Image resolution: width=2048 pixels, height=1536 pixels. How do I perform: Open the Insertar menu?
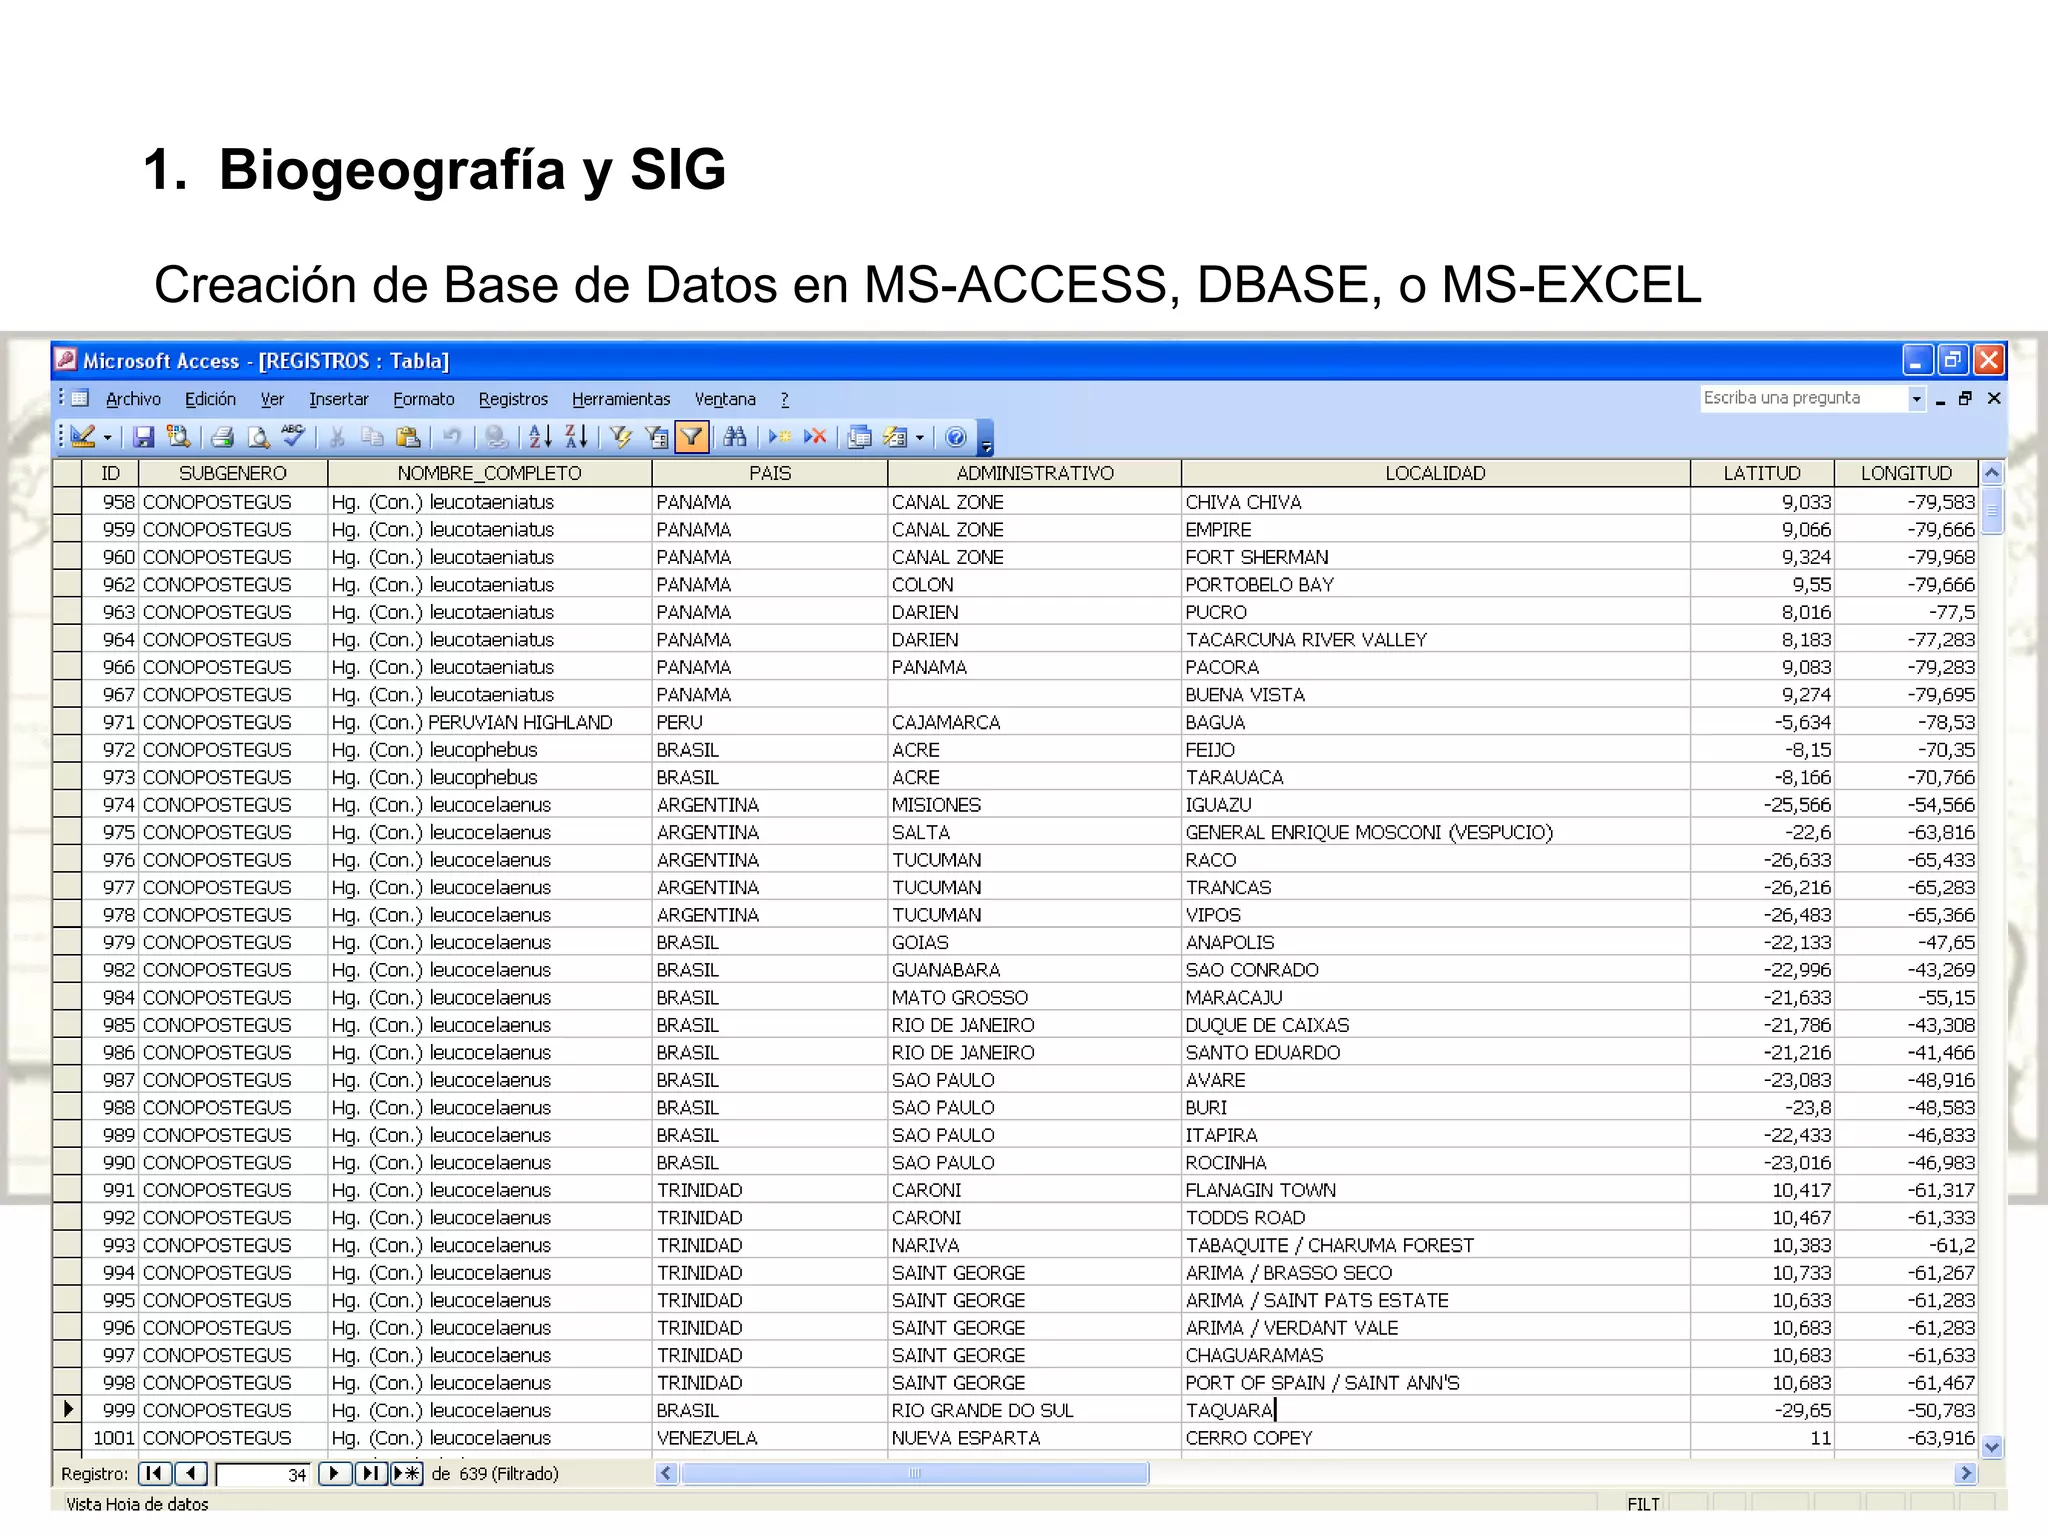coord(338,399)
